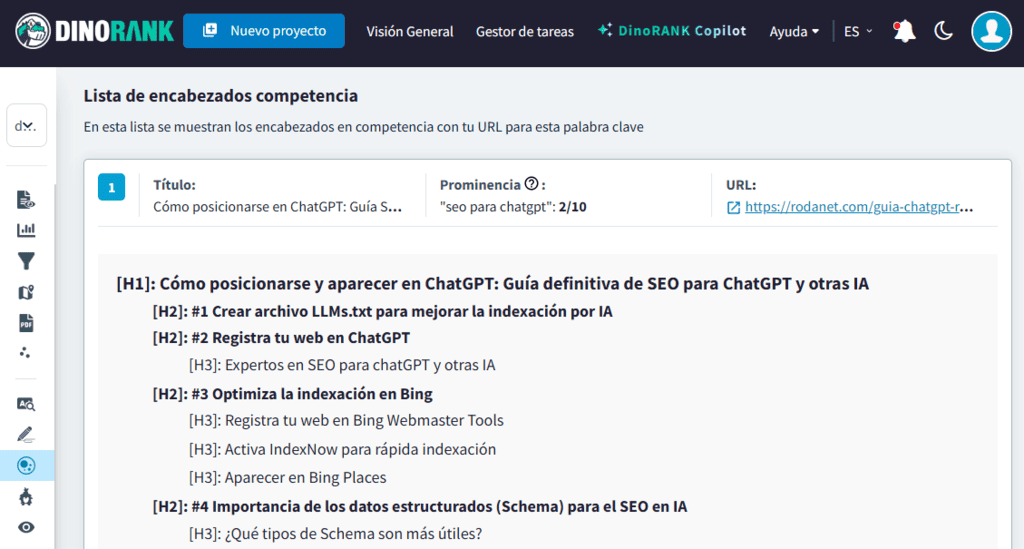Click the Prominencia help question mark icon
1024x549 pixels.
pos(532,184)
